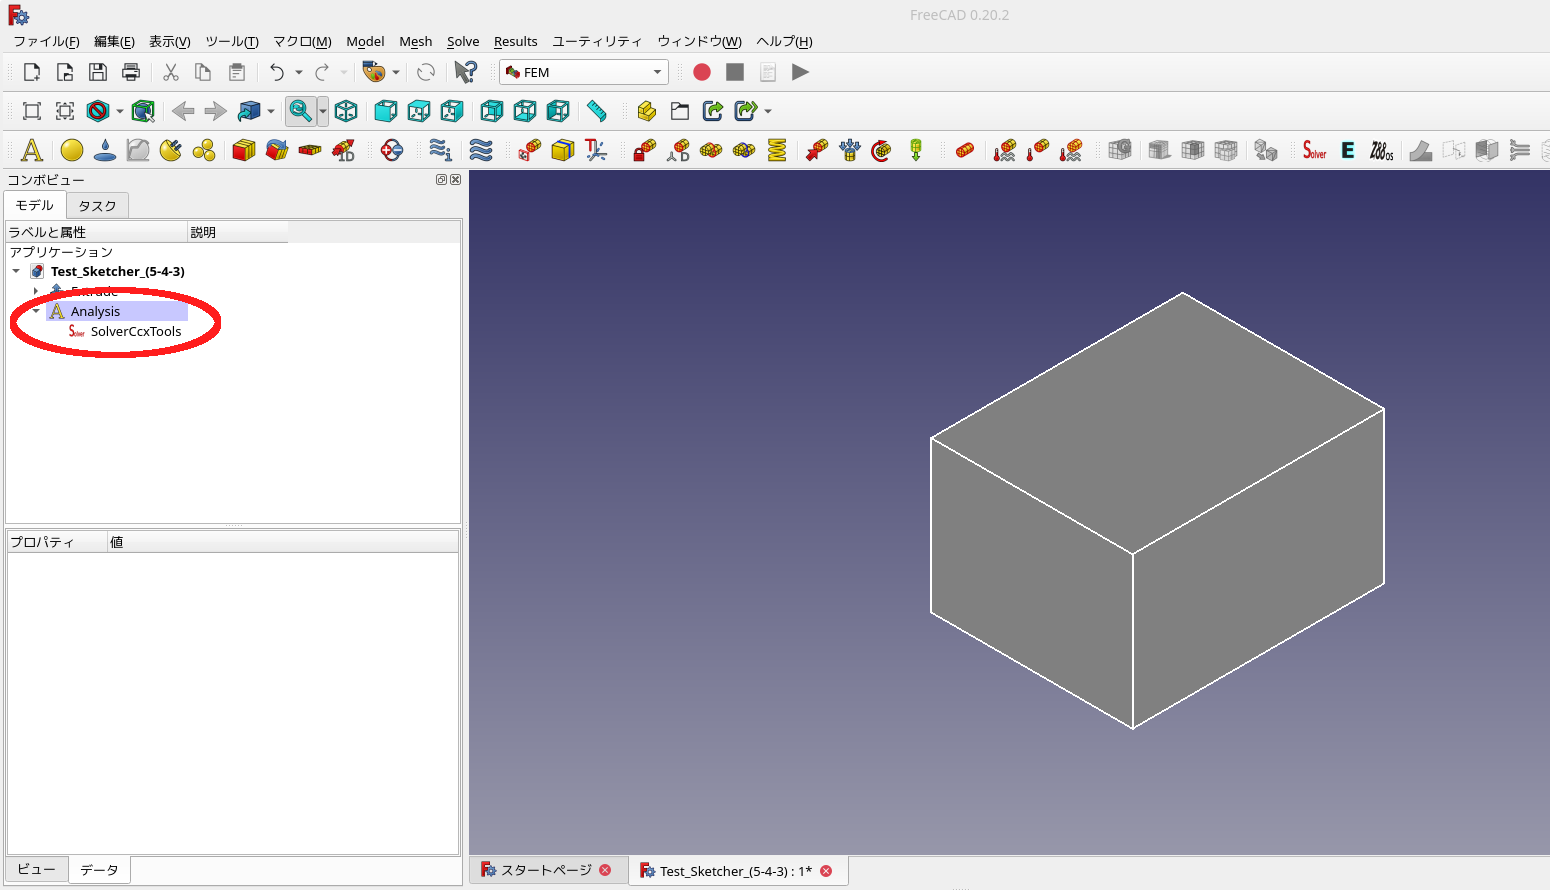Select the Elmer solver
1550x890 pixels.
tap(1347, 150)
